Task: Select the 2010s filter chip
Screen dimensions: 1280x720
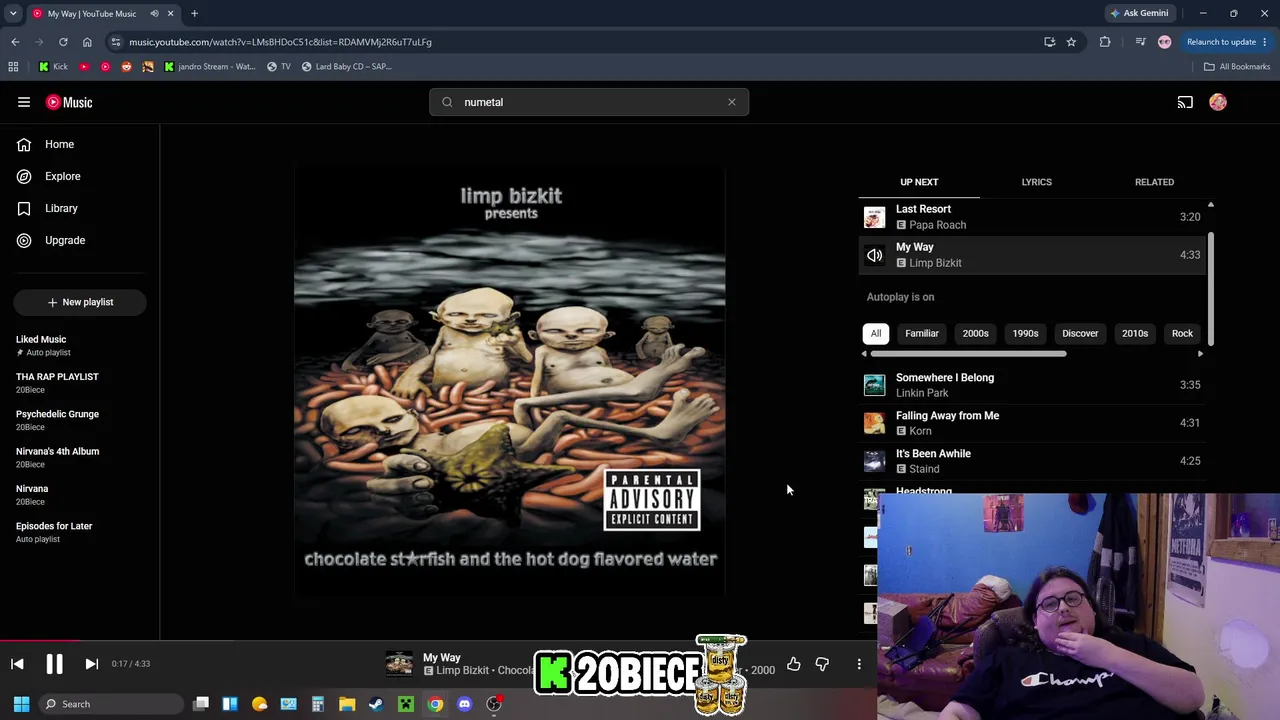Action: (1135, 333)
